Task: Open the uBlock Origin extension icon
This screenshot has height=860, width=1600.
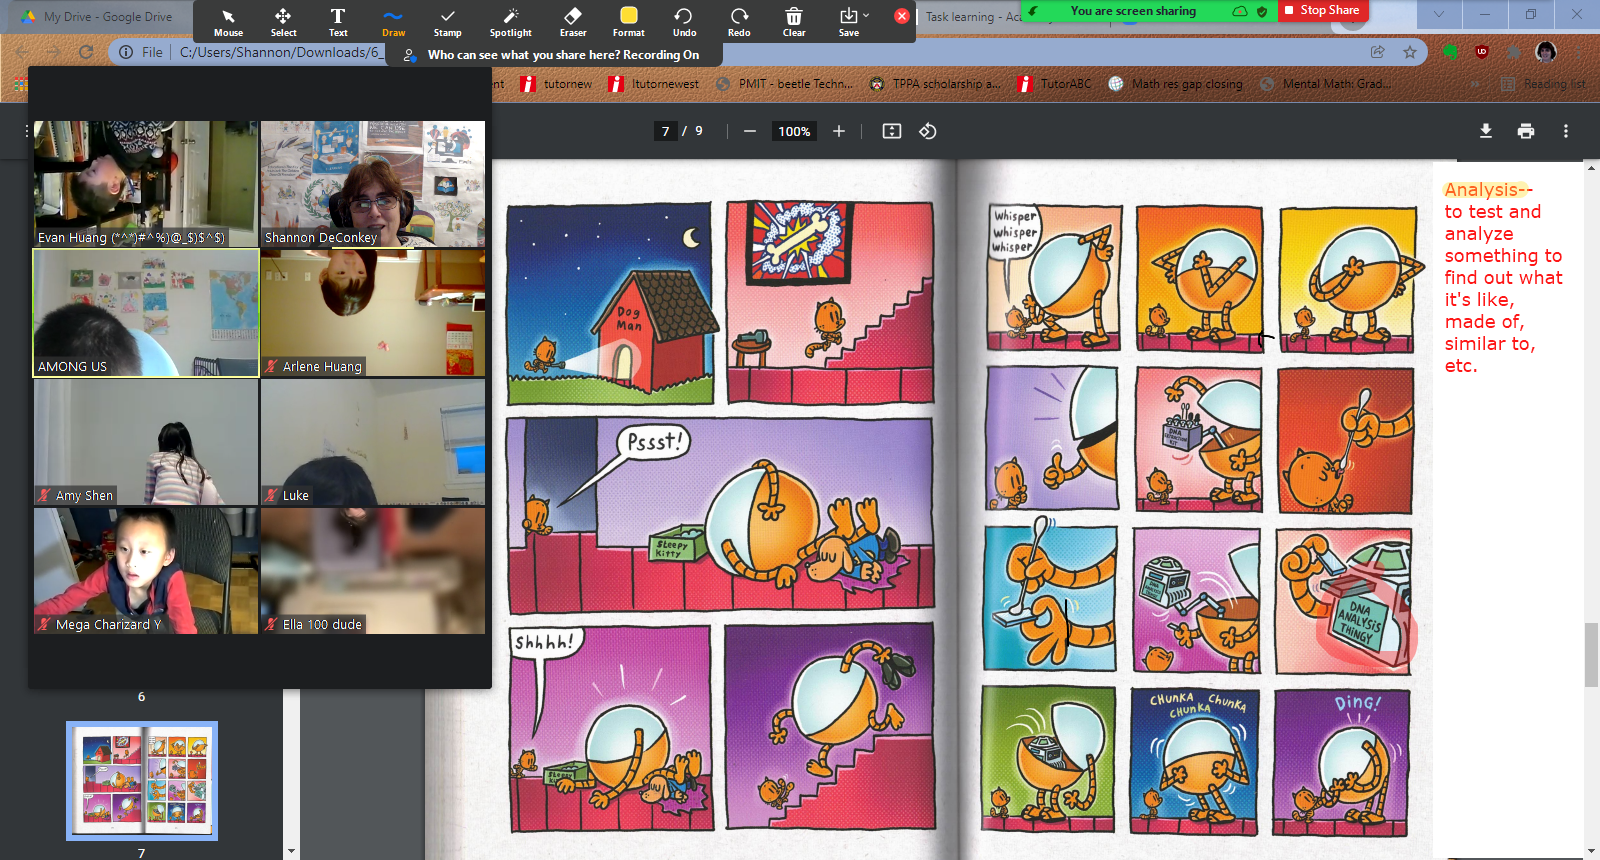Action: (1482, 52)
